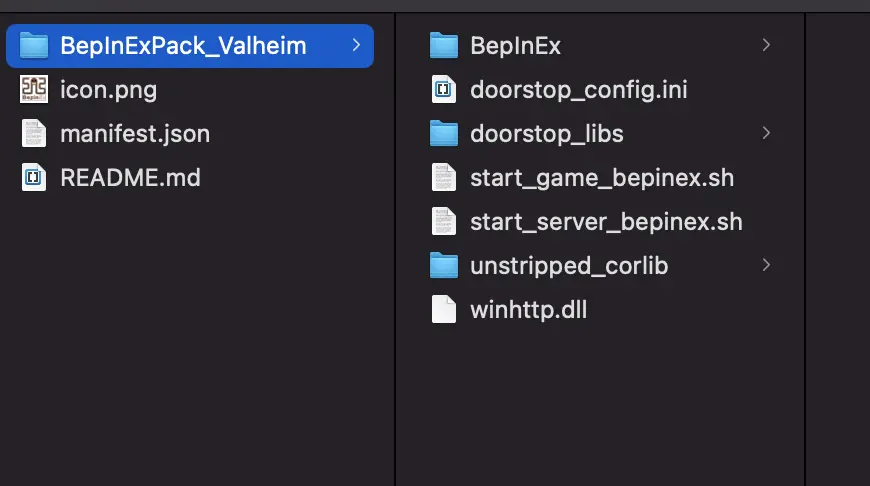Expand the BepInEx folder chevron
870x486 pixels.
(x=766, y=45)
